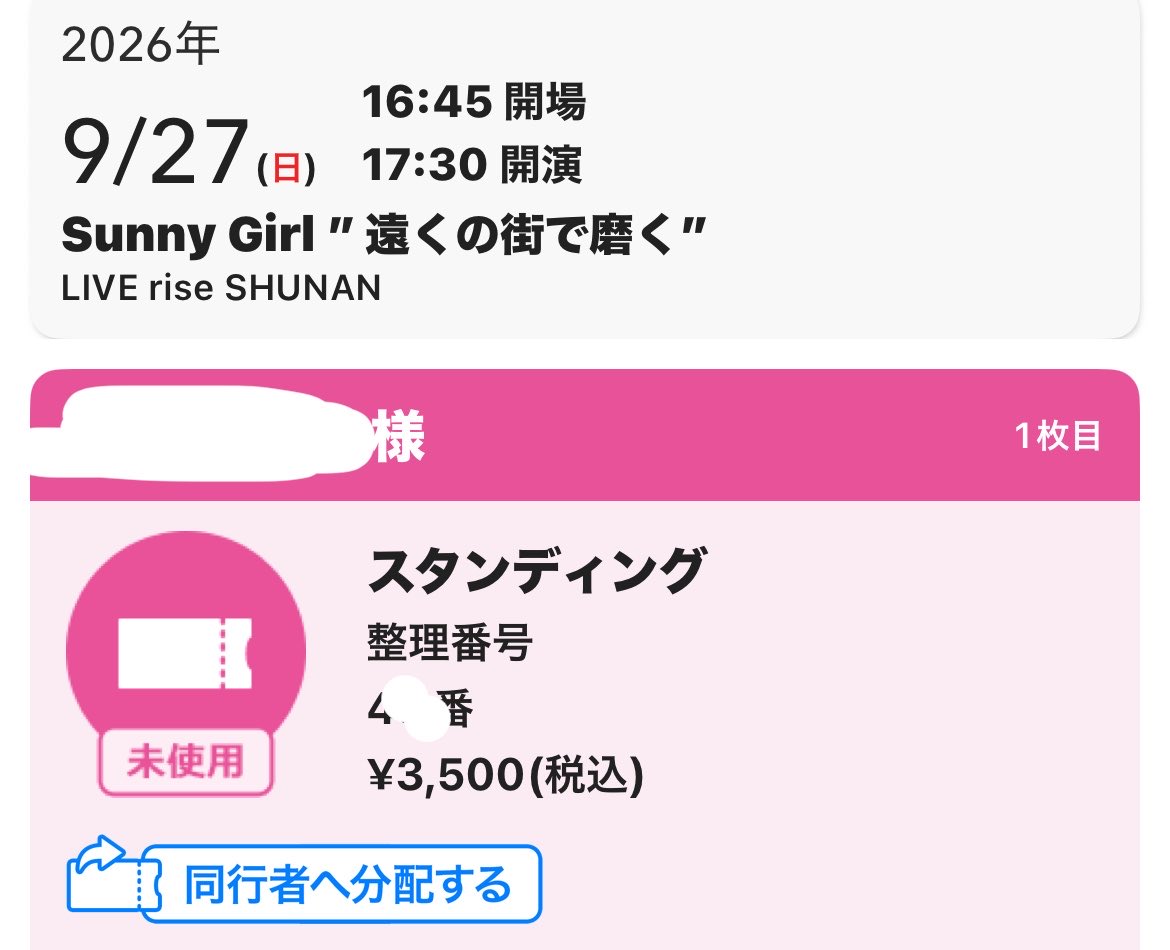Image resolution: width=1170 pixels, height=950 pixels.
Task: Tap the pink ticket icon circle
Action: point(186,650)
